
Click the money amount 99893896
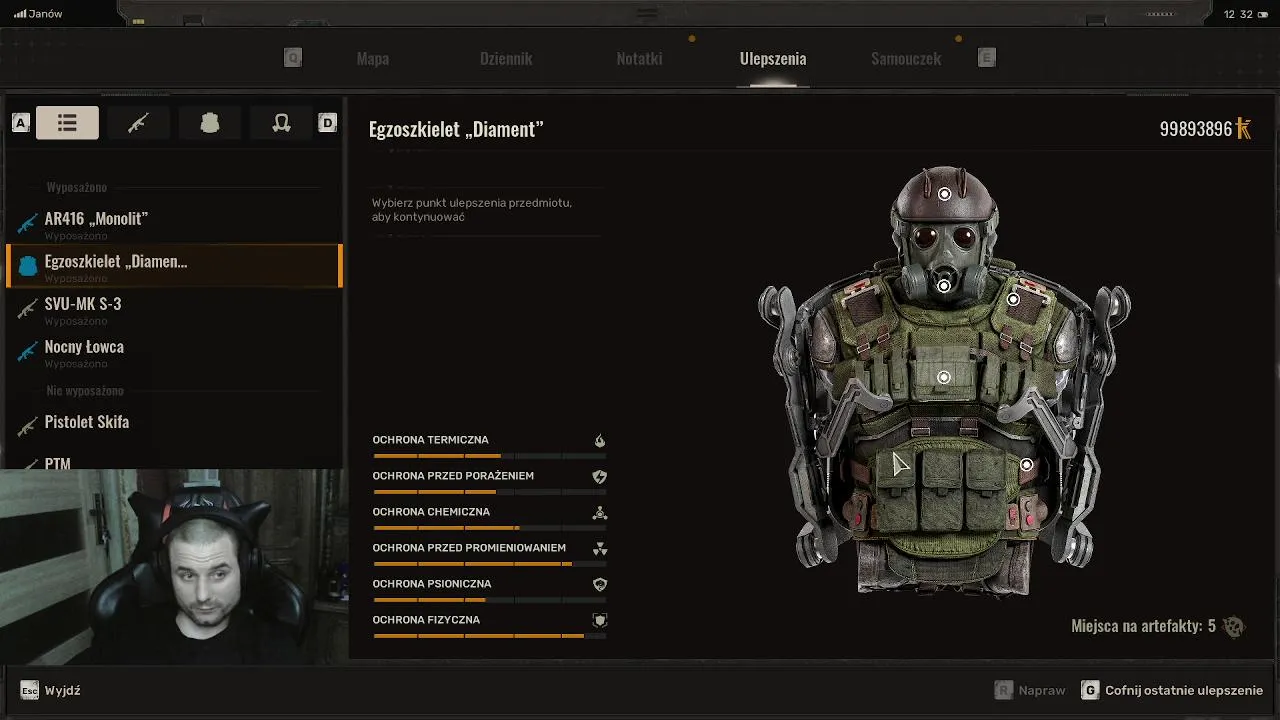tap(1196, 129)
